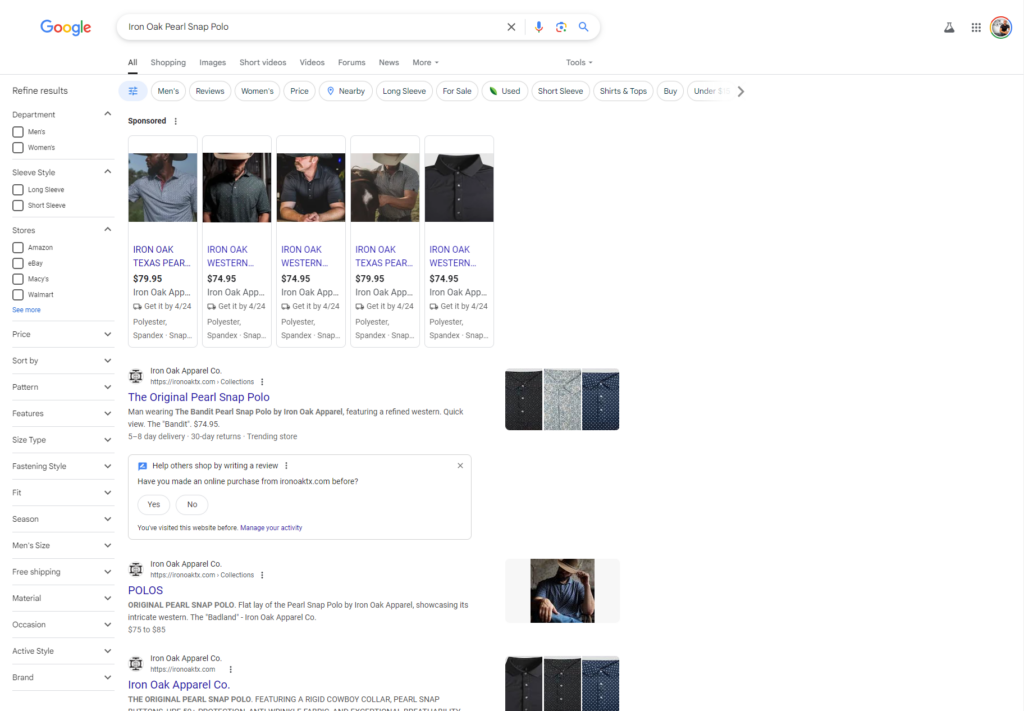This screenshot has height=711, width=1024.
Task: Answer No to purchase question
Action: (x=192, y=504)
